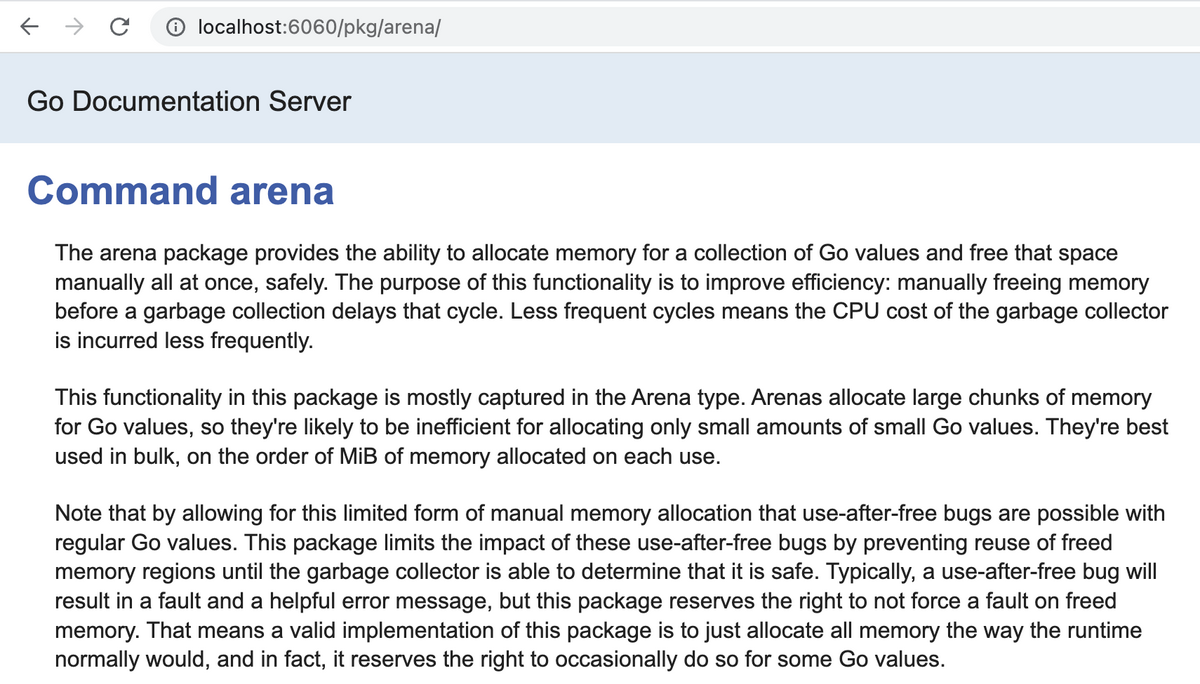
Task: Click the browser forward arrow
Action: [x=75, y=27]
